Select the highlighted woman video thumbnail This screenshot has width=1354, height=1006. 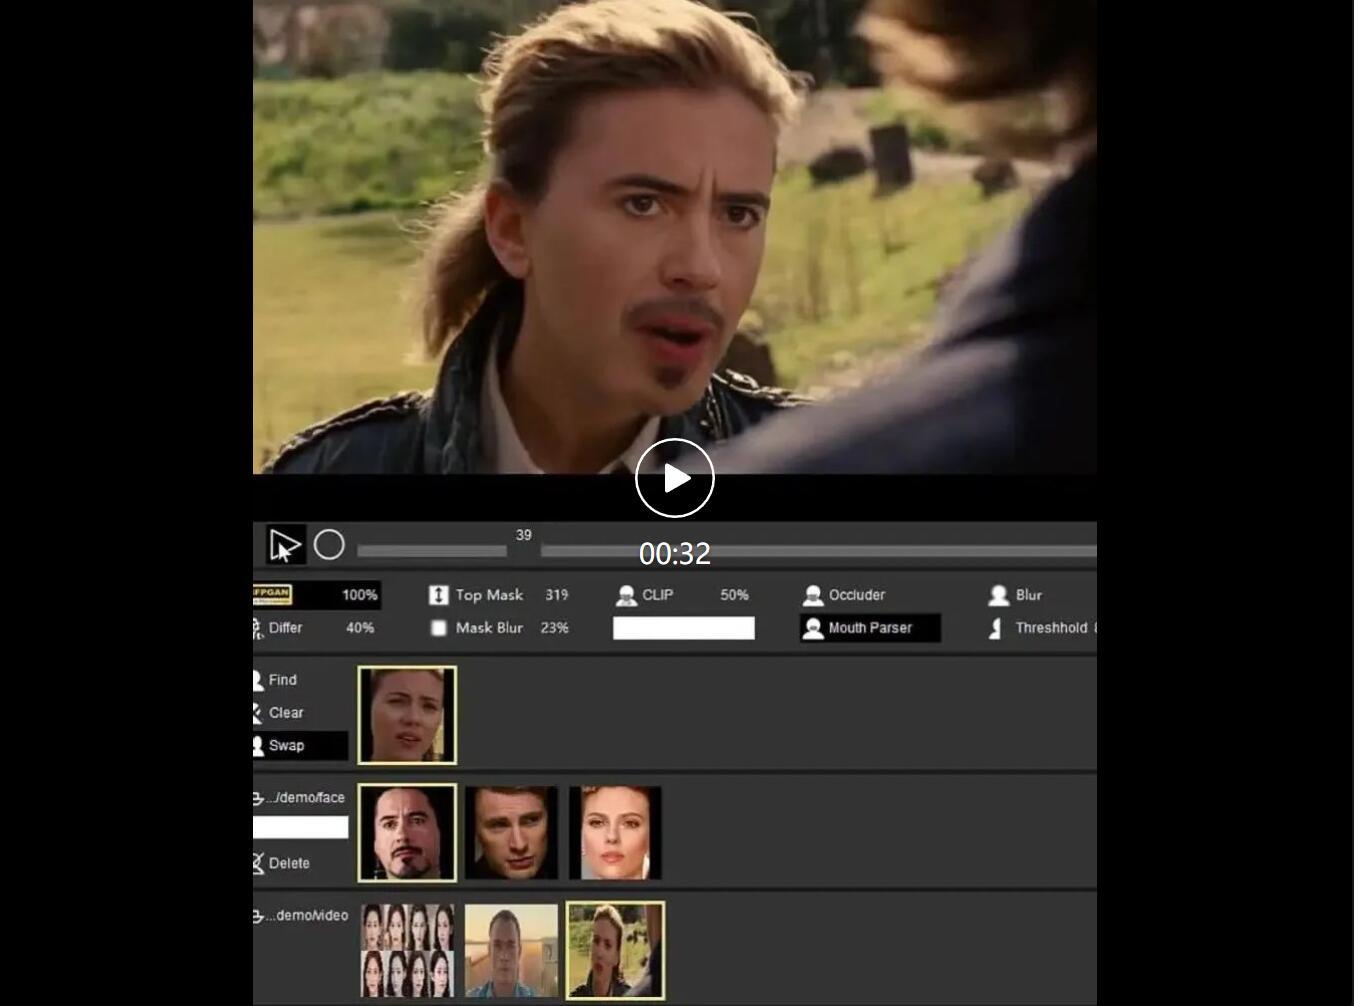coord(615,951)
